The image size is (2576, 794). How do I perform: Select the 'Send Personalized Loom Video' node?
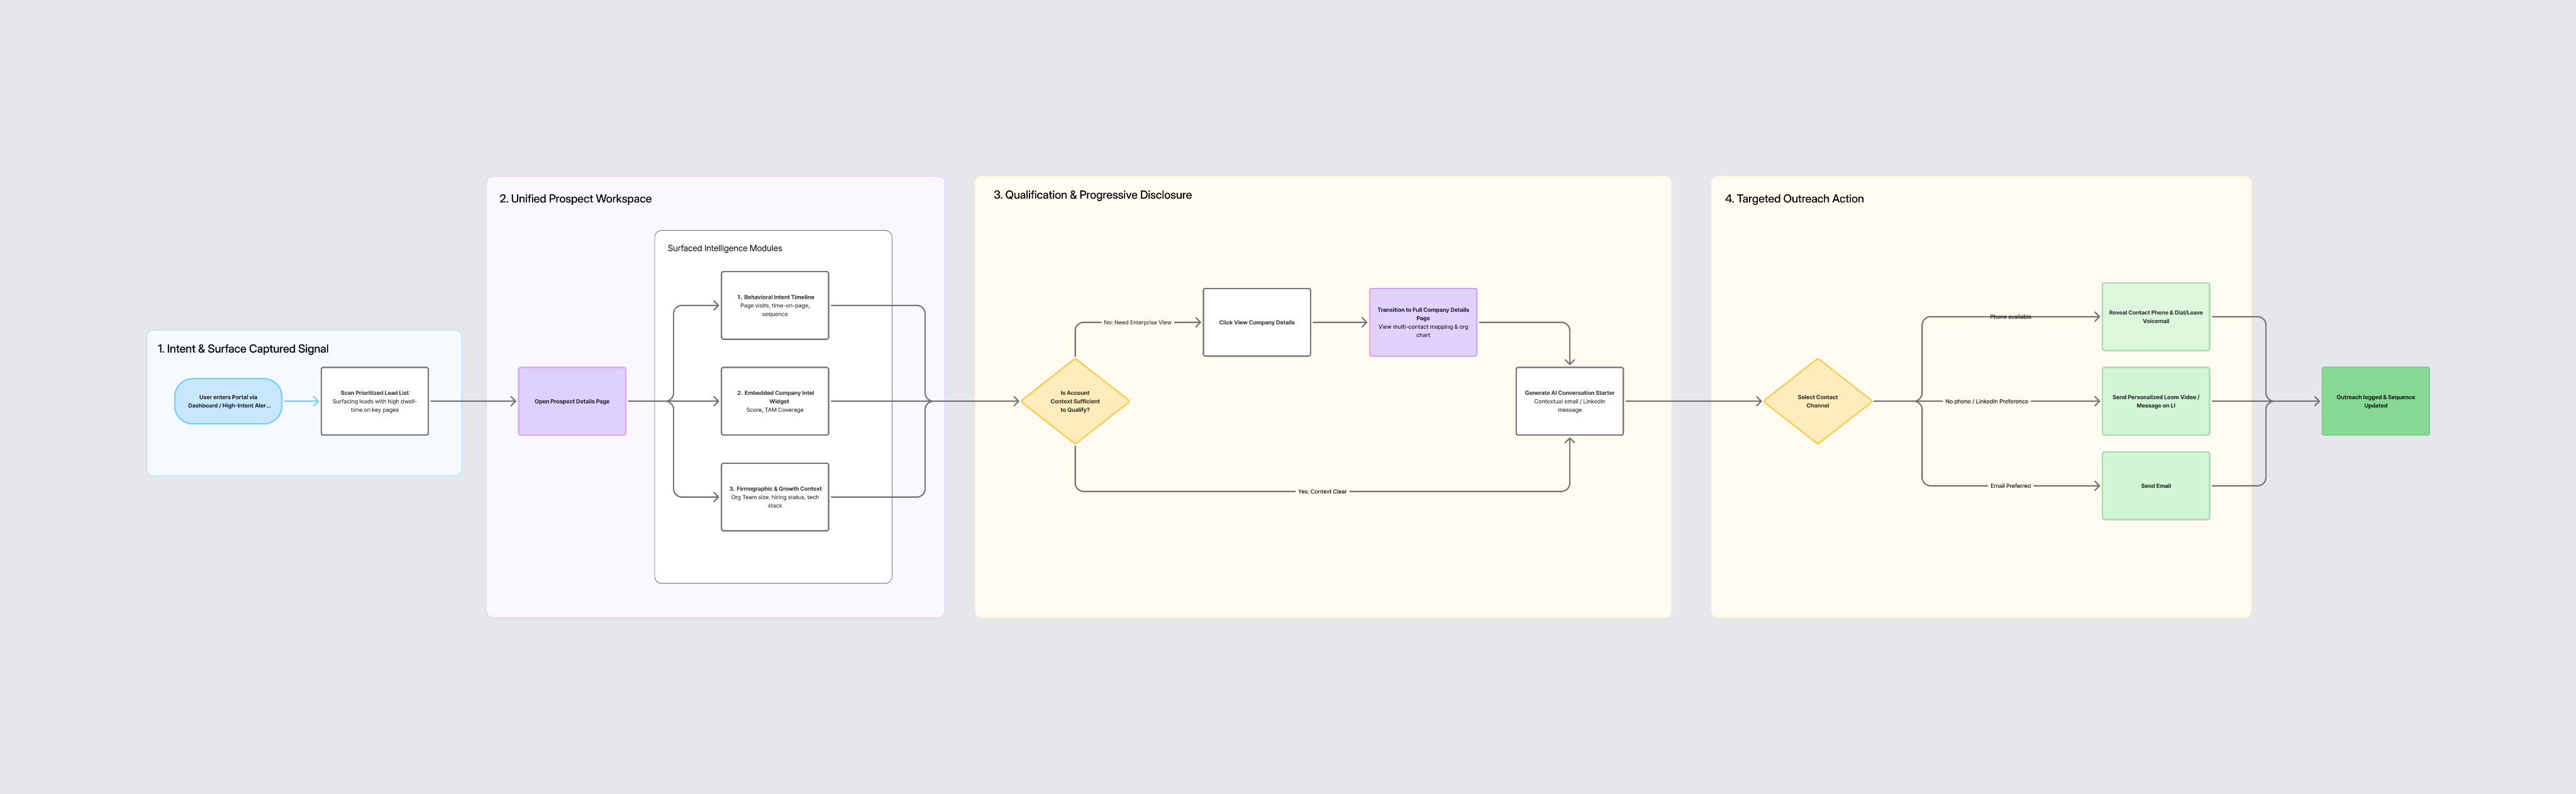[2156, 401]
